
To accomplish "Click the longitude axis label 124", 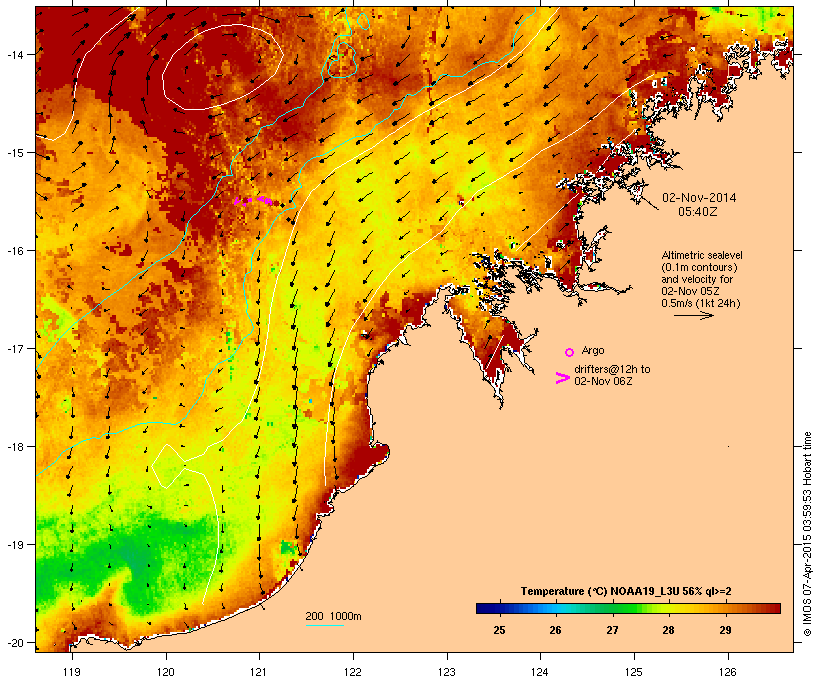I will pos(540,672).
